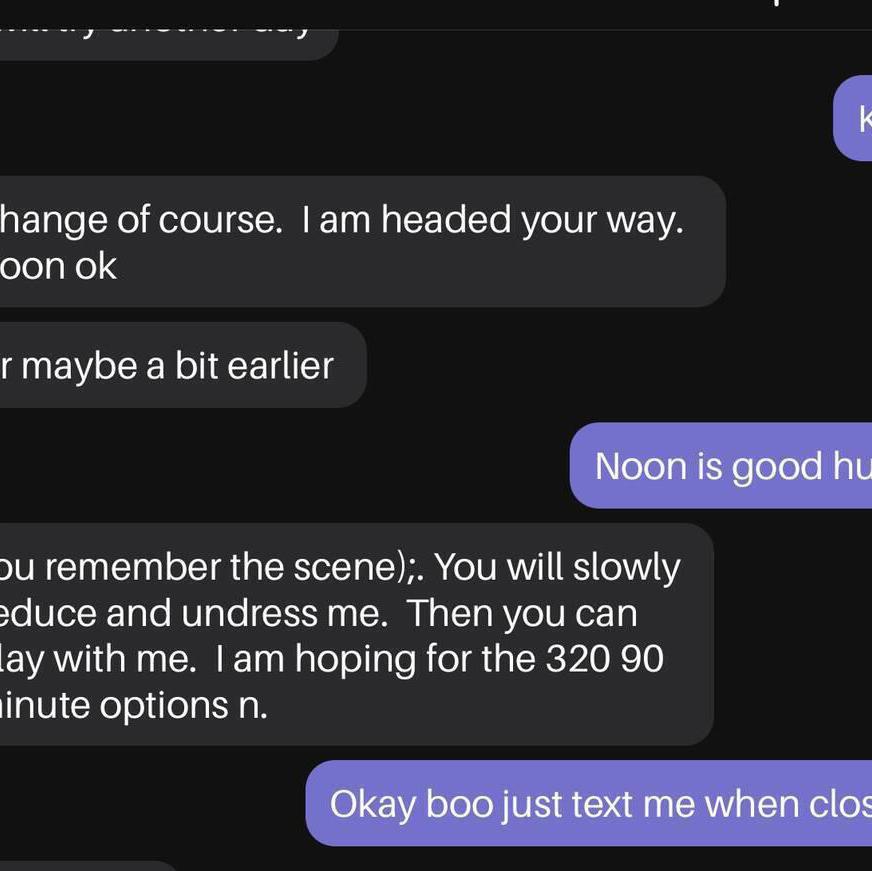The width and height of the screenshot is (872, 871).
Task: Click the "oon ok" line of text
Action: tap(60, 266)
